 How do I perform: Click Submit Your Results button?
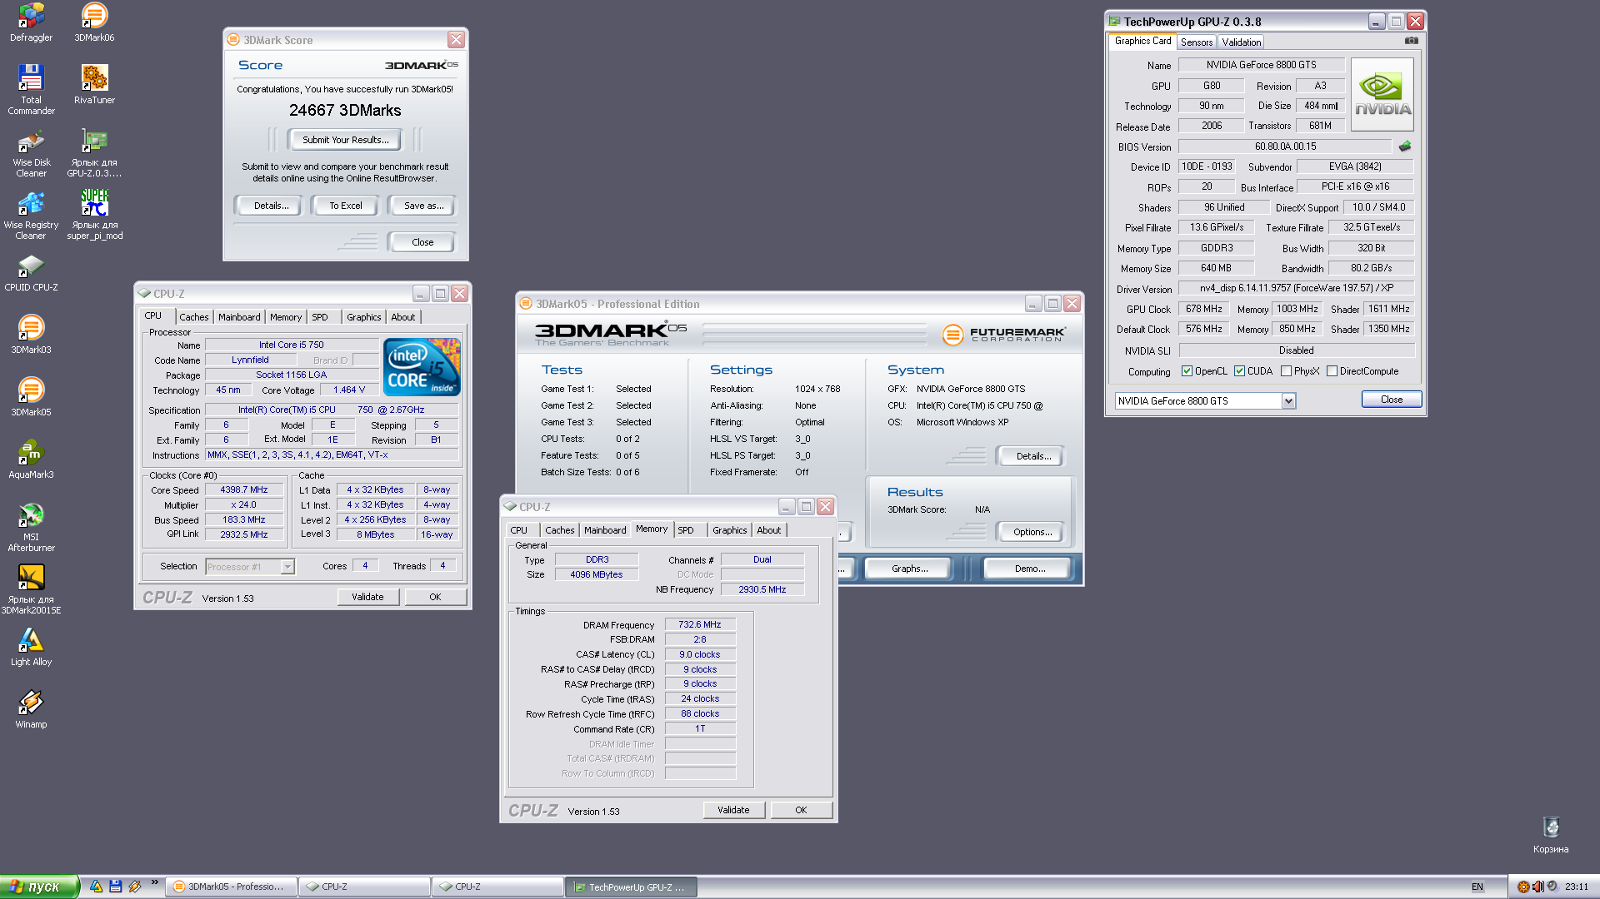(x=345, y=140)
